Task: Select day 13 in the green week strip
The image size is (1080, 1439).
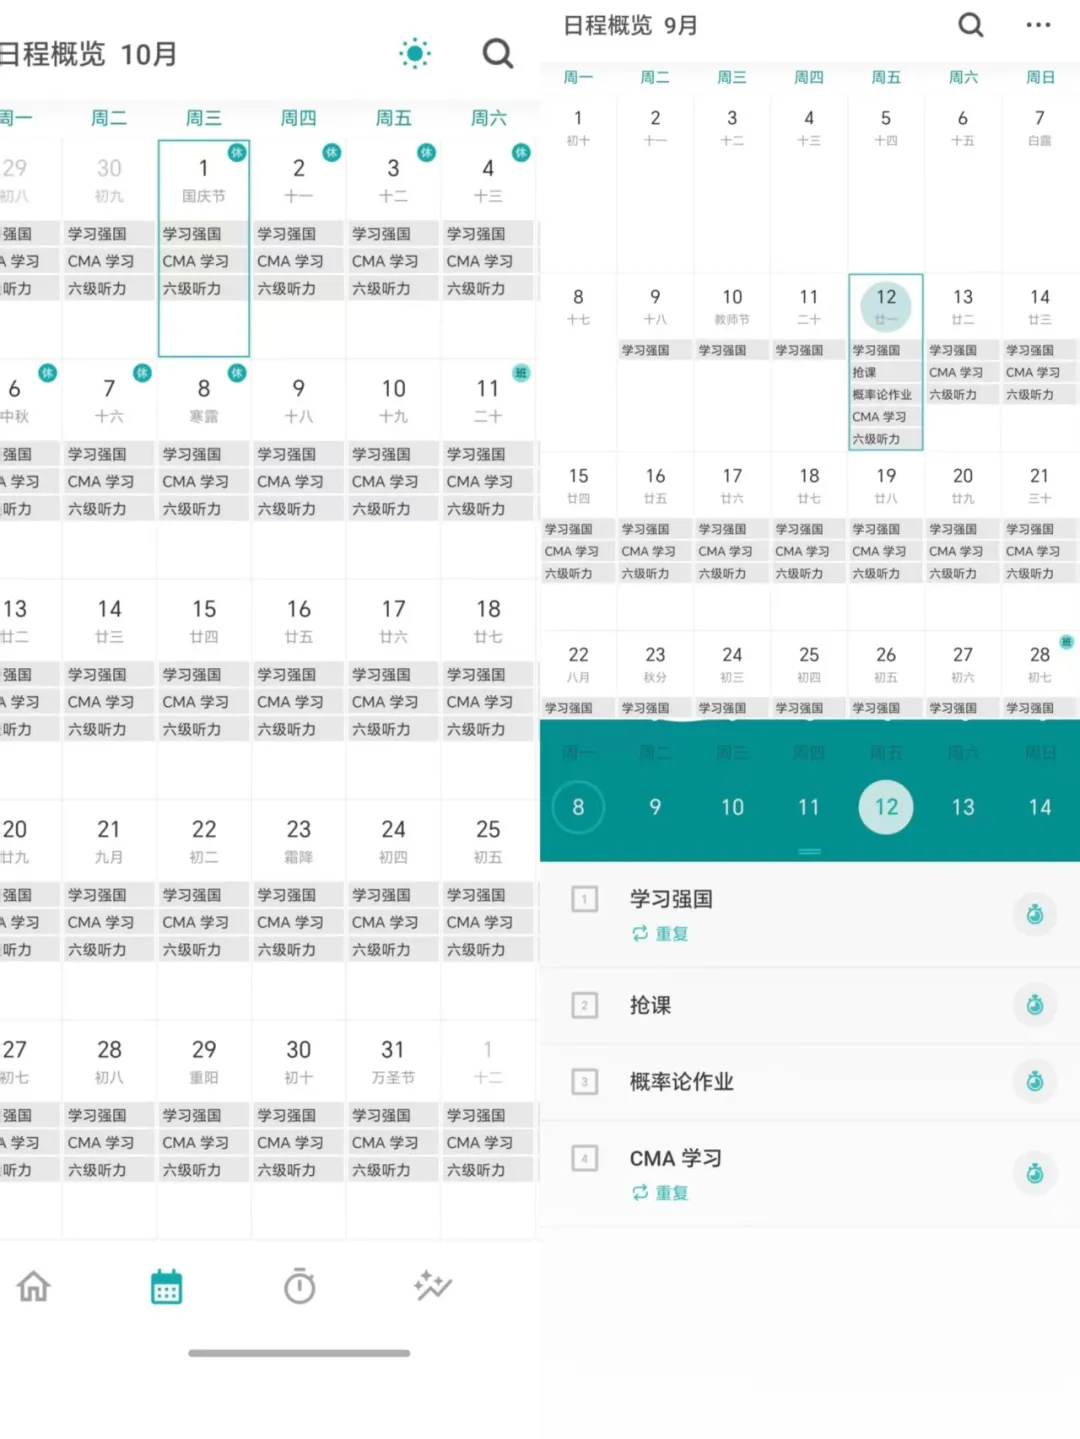Action: point(962,807)
